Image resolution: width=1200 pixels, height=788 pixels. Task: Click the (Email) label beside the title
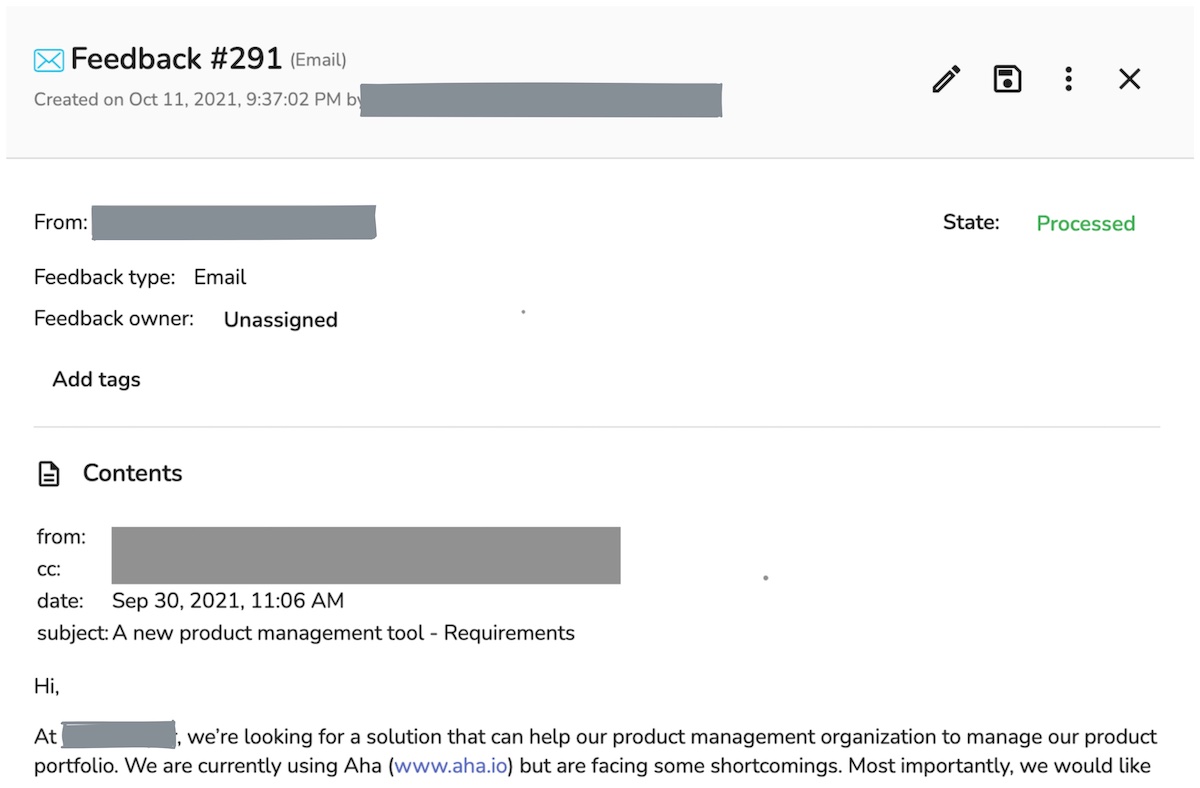318,60
